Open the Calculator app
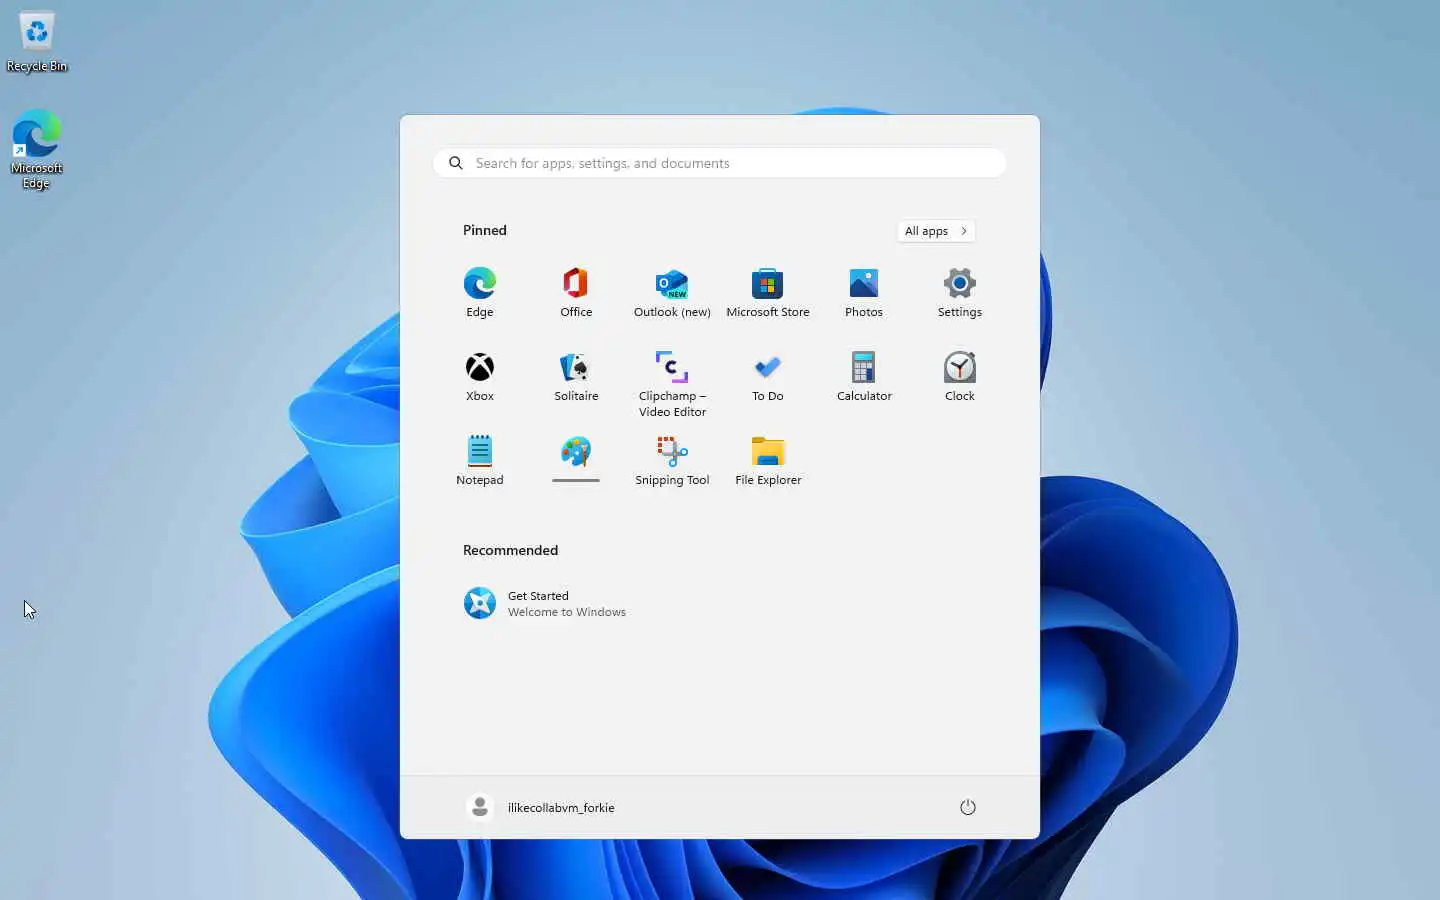Screen dimensions: 1440x900 click(x=864, y=376)
